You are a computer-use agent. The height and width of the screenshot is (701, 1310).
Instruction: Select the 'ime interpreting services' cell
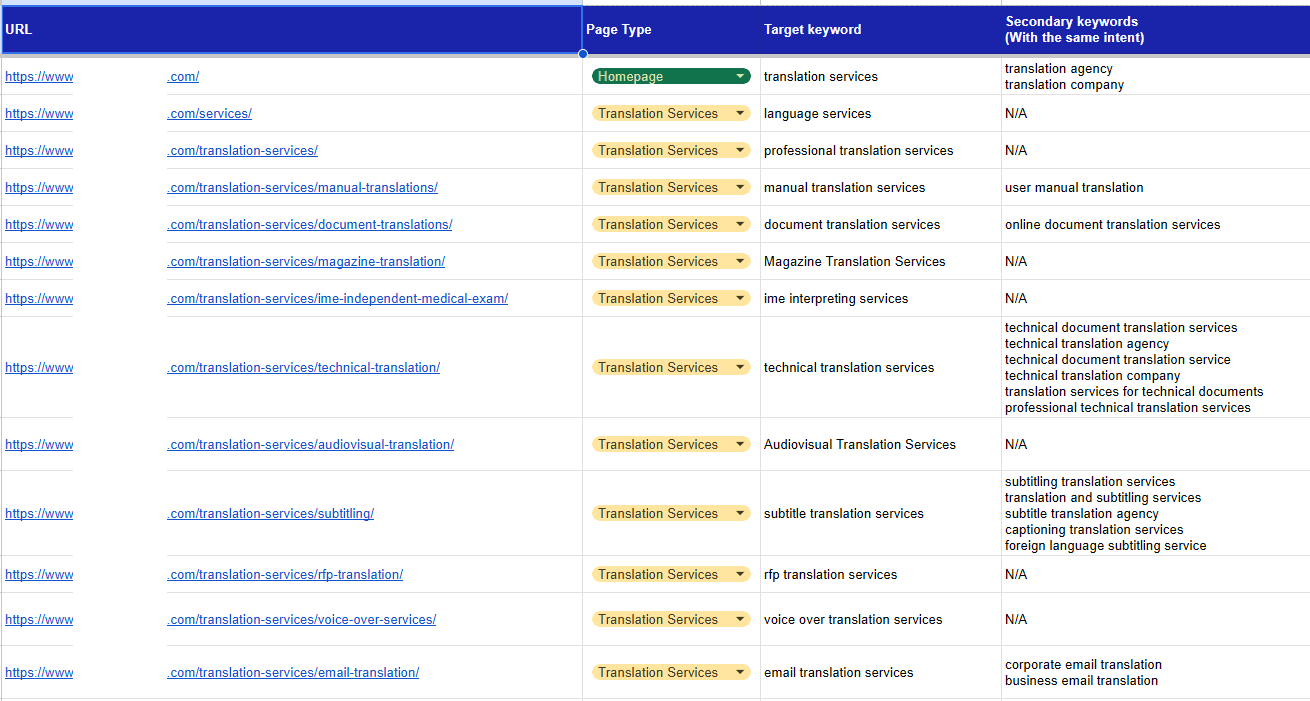[x=881, y=298]
